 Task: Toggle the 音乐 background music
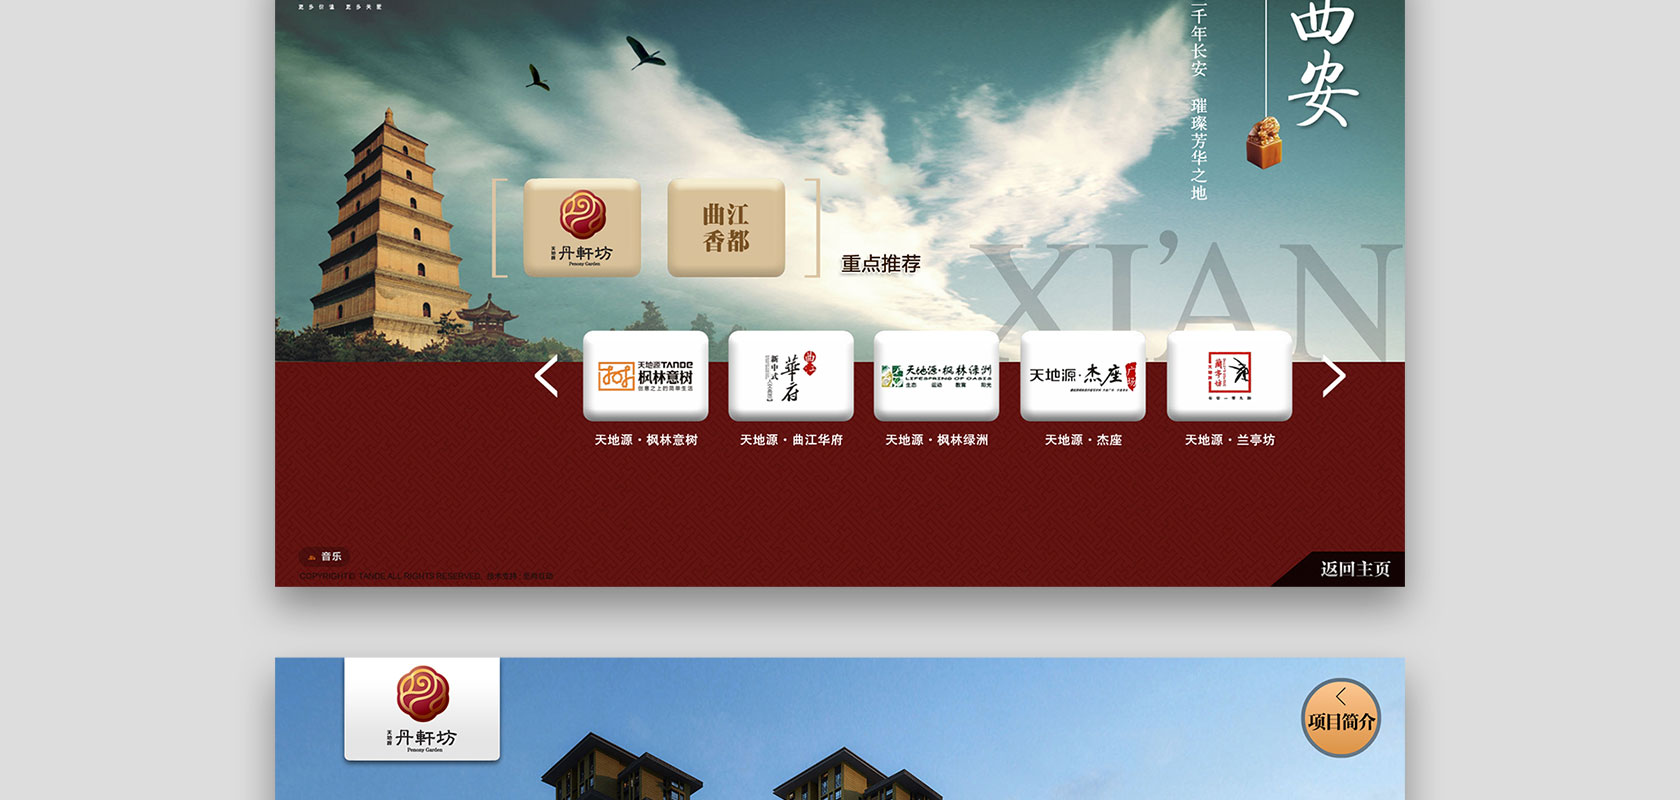325,557
